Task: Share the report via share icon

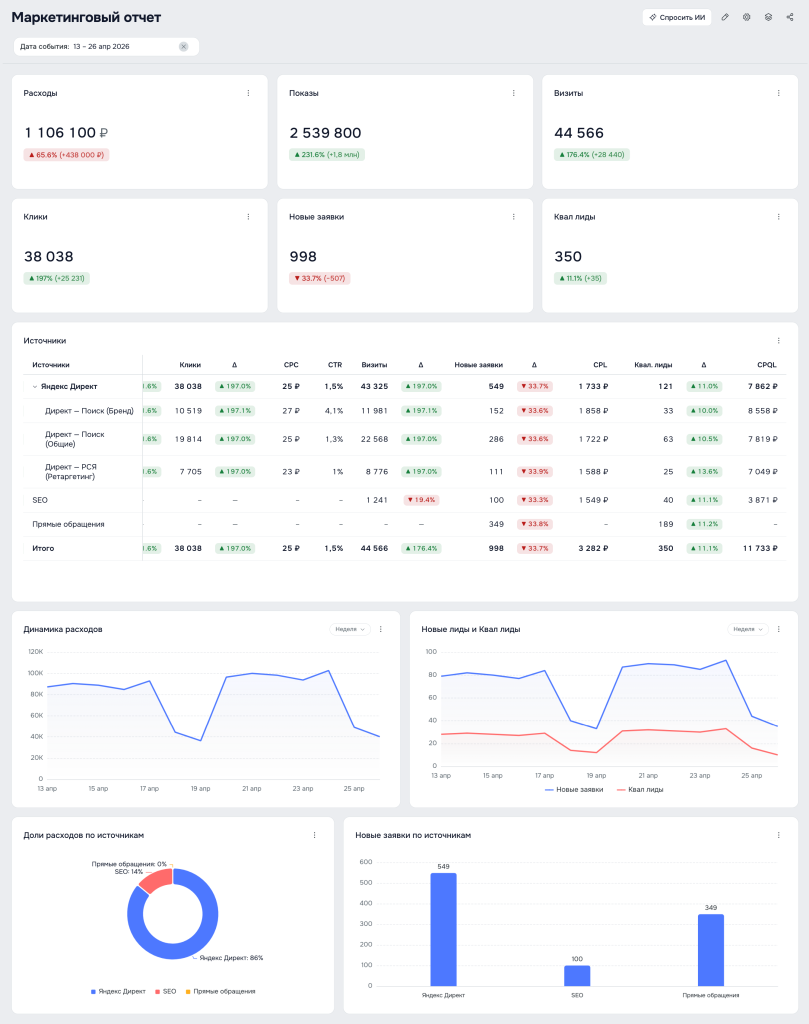Action: (x=790, y=18)
